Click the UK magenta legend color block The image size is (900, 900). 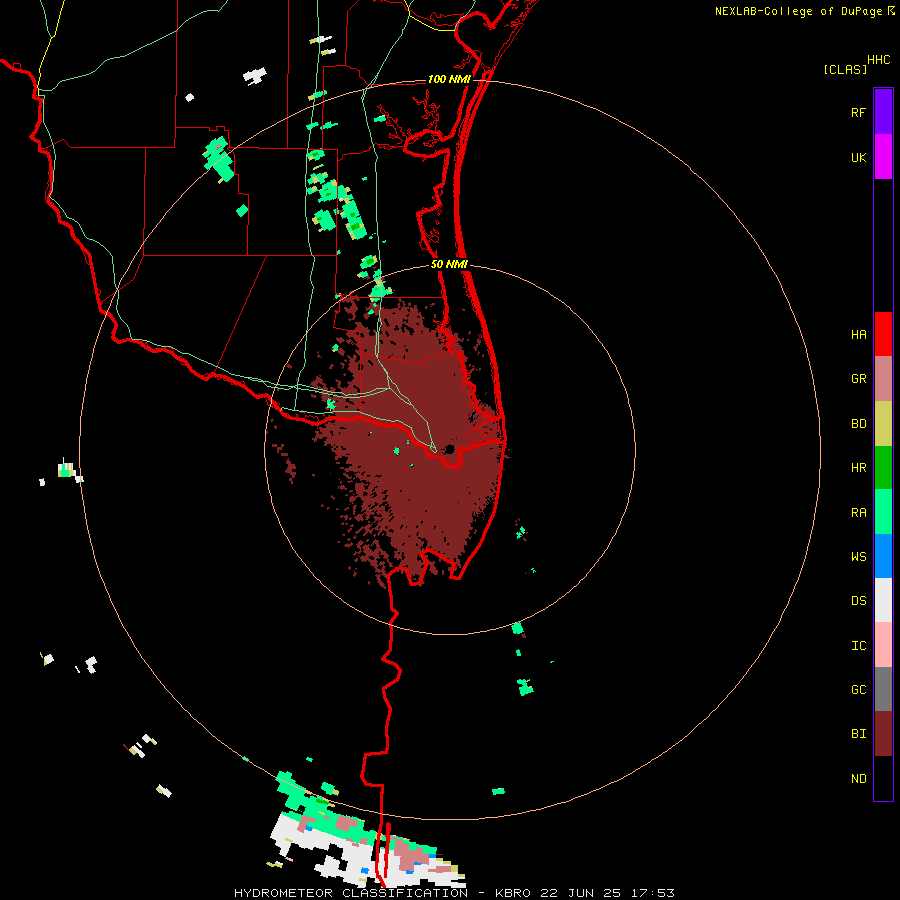[883, 157]
